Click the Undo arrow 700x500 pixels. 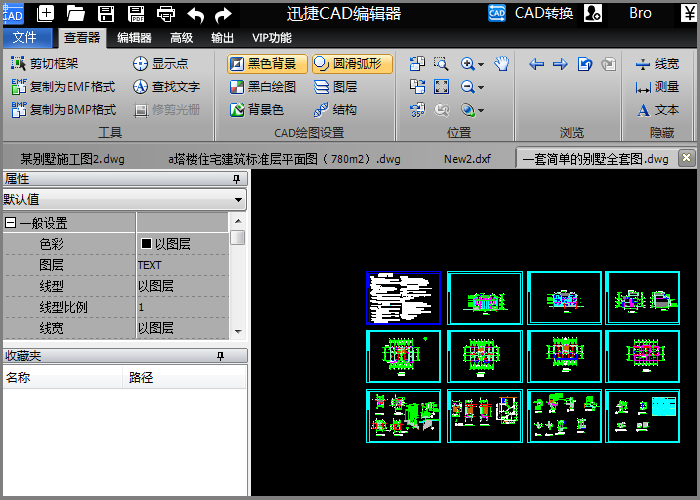click(x=196, y=15)
